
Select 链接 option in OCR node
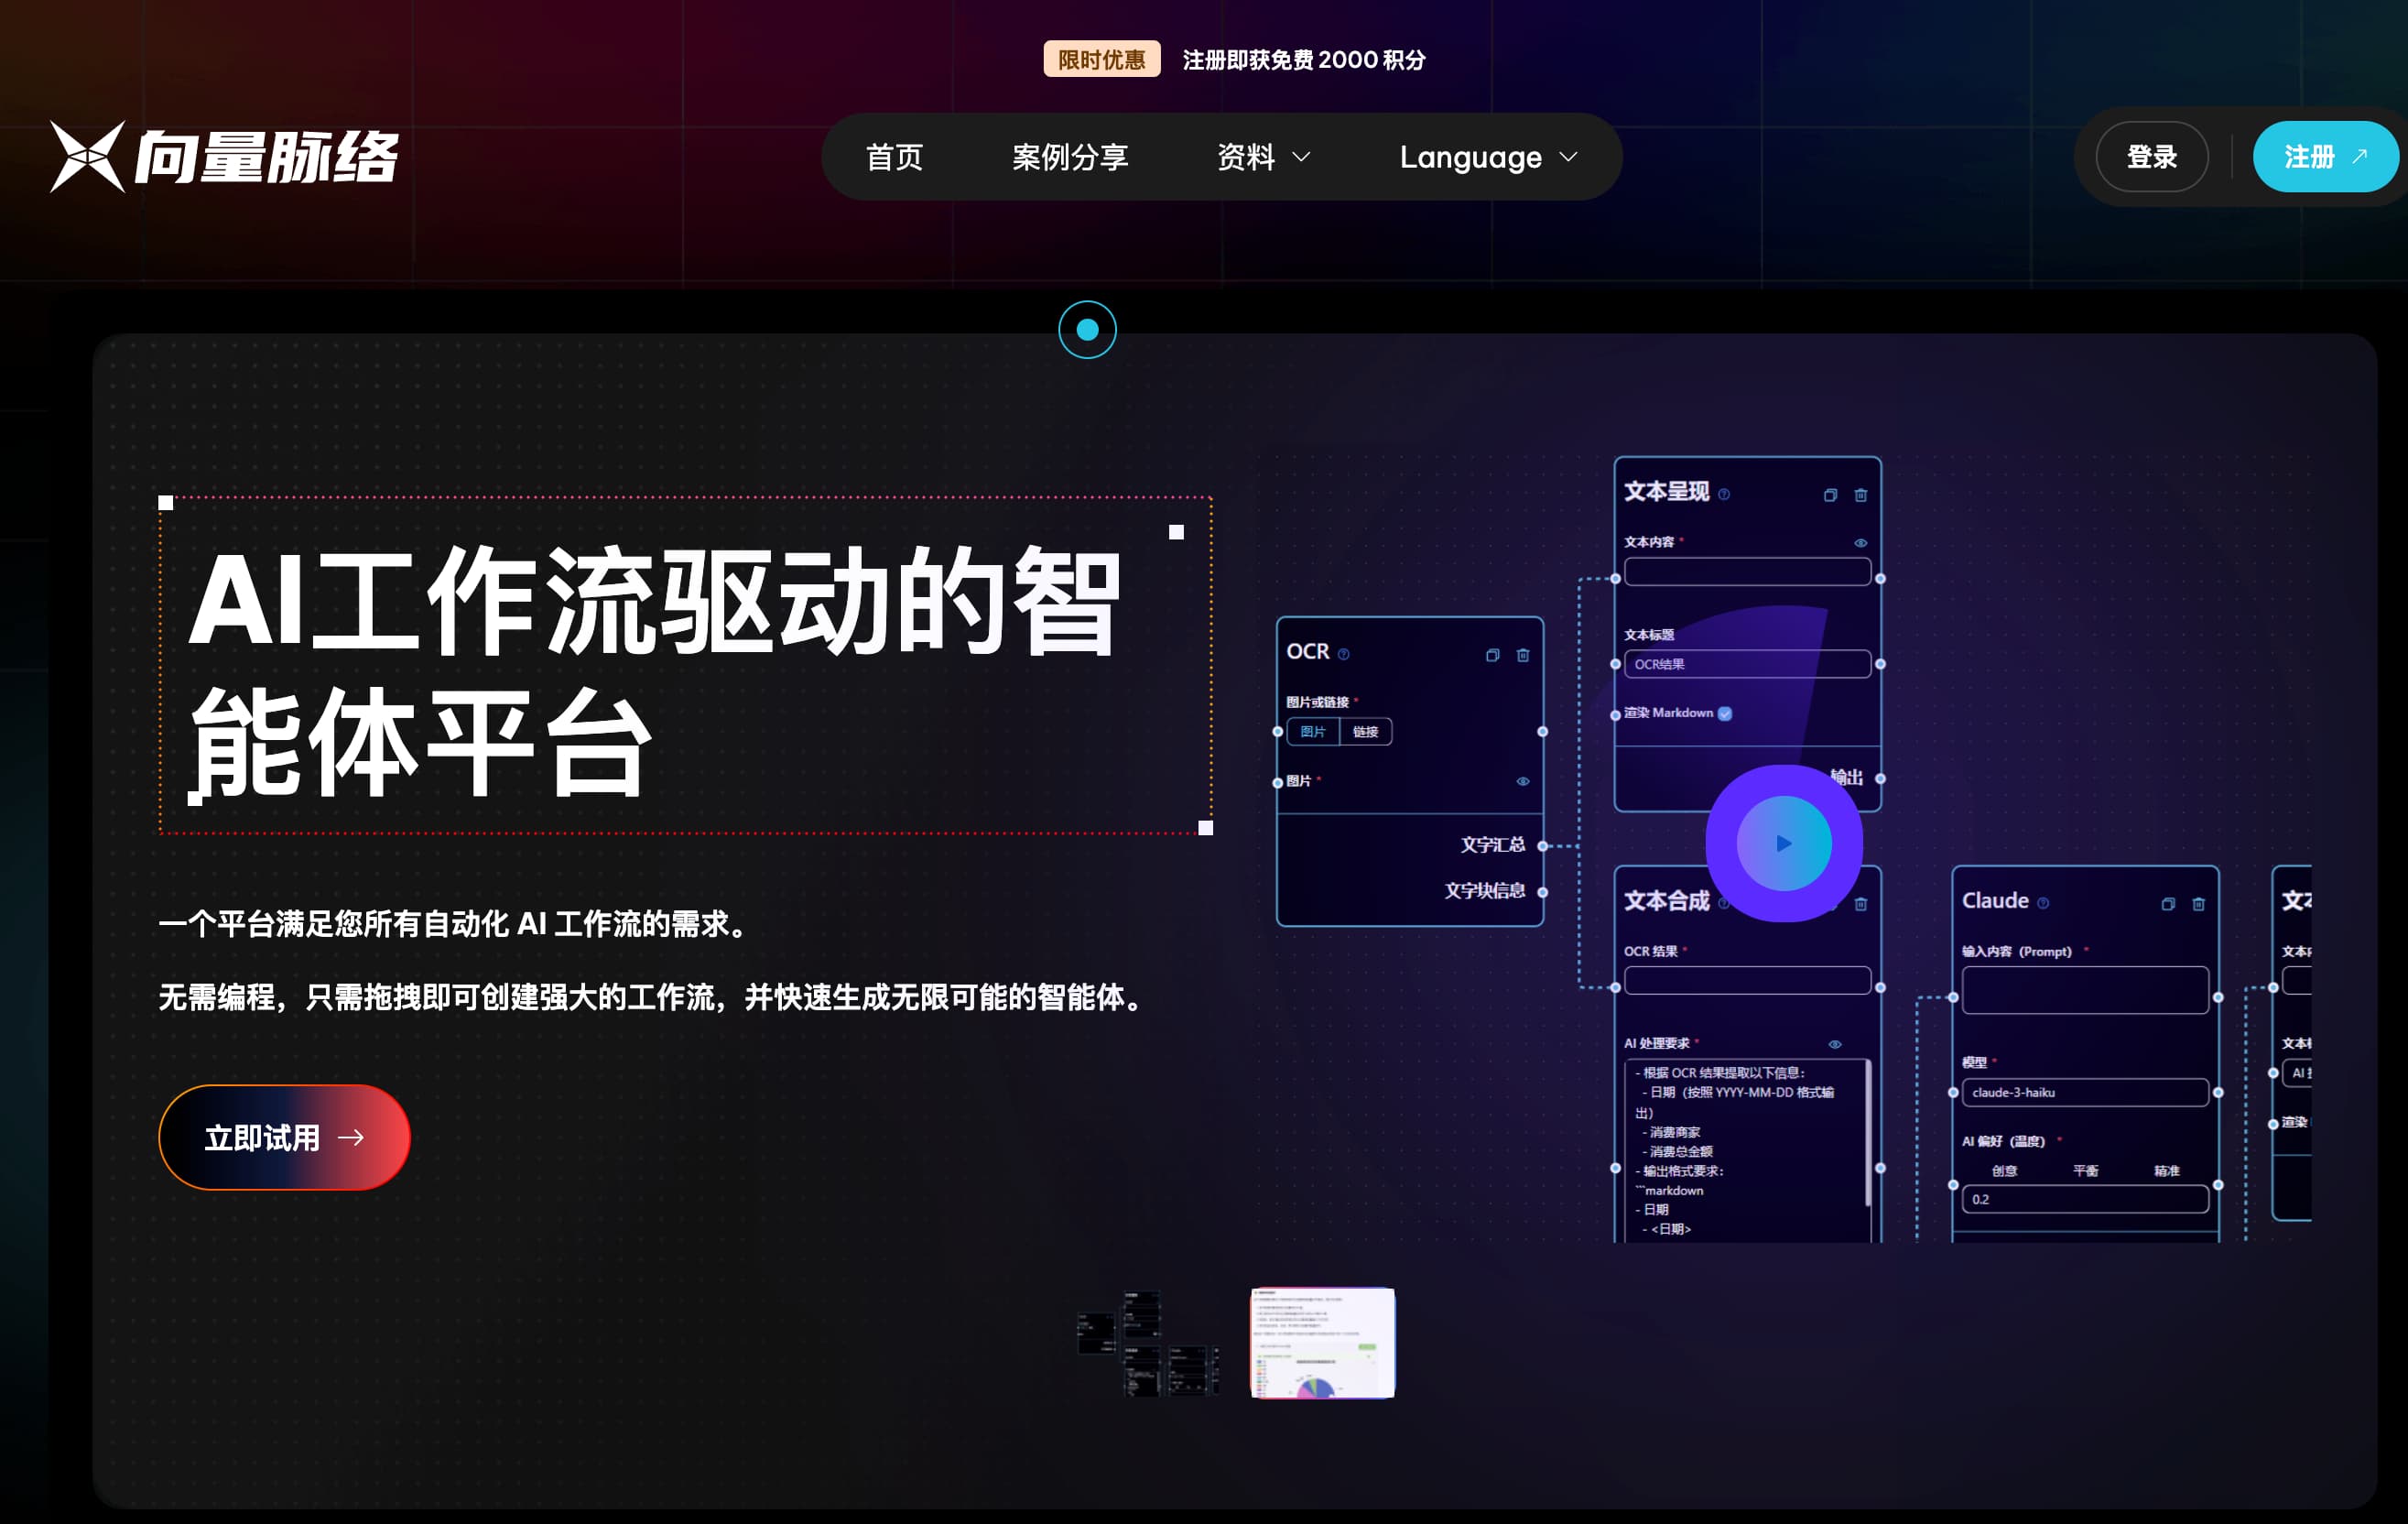tap(1365, 732)
